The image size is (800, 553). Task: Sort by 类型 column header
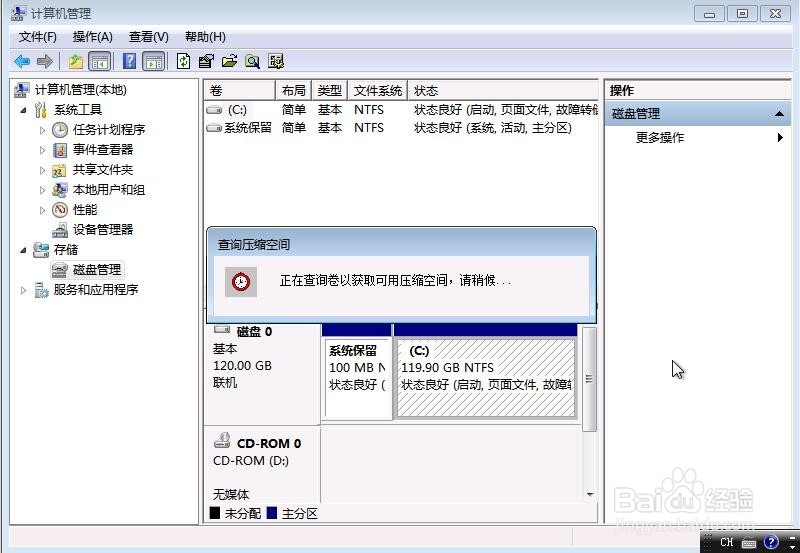330,91
